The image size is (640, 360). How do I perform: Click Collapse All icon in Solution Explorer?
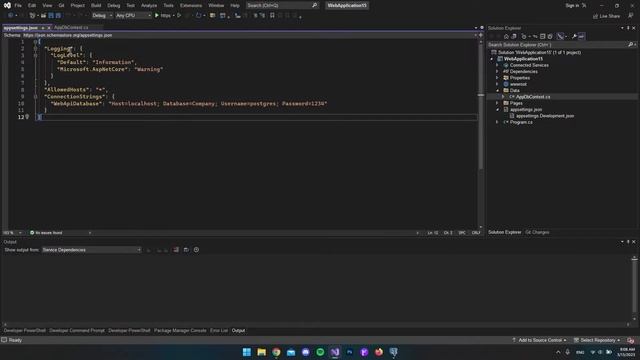click(x=542, y=36)
